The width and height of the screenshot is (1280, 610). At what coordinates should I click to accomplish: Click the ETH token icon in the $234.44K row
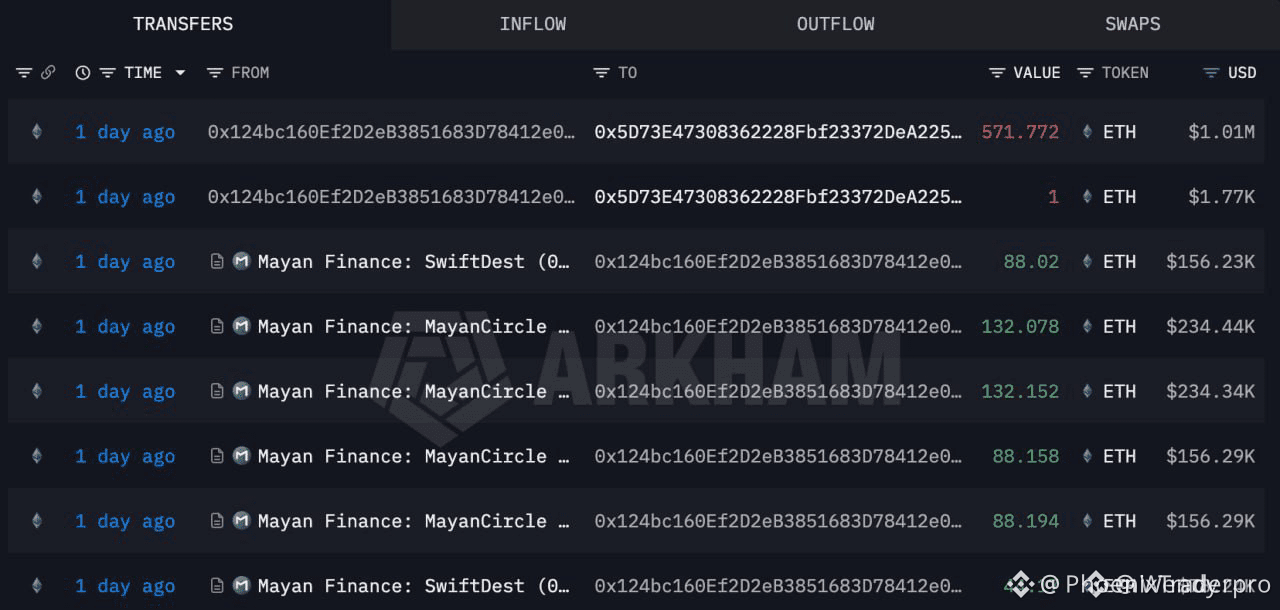tap(1088, 326)
